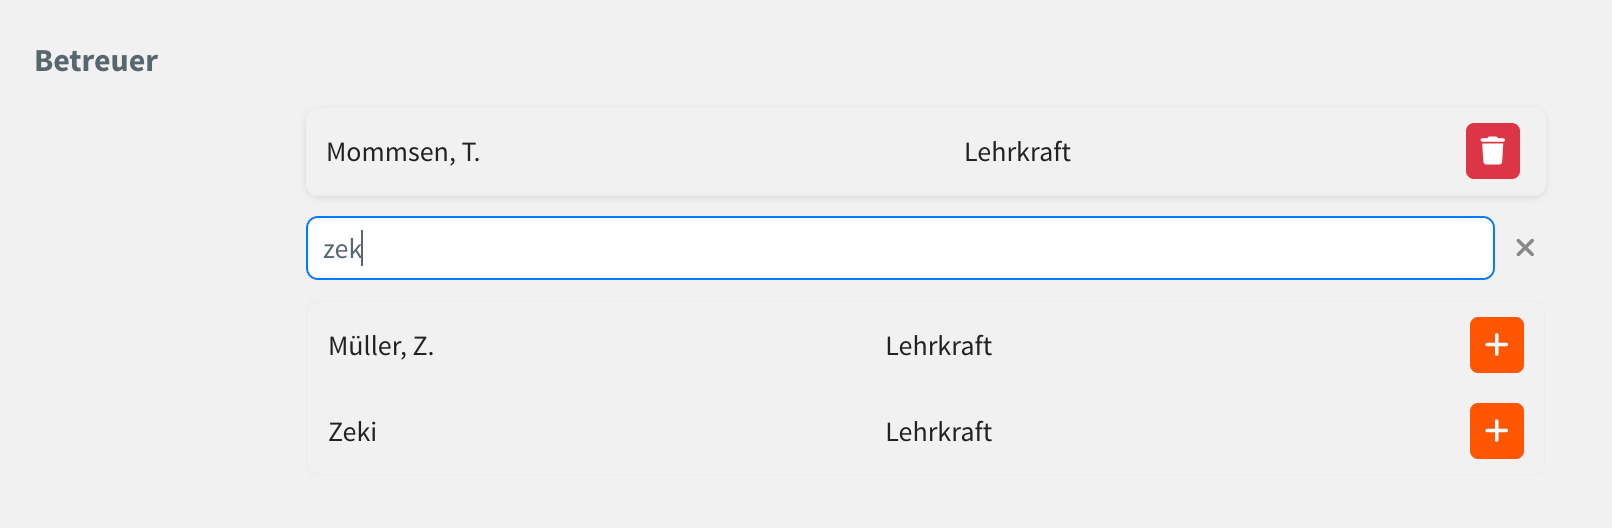Click the "Mommsen, T." supervisor name
1612x528 pixels.
pos(403,152)
